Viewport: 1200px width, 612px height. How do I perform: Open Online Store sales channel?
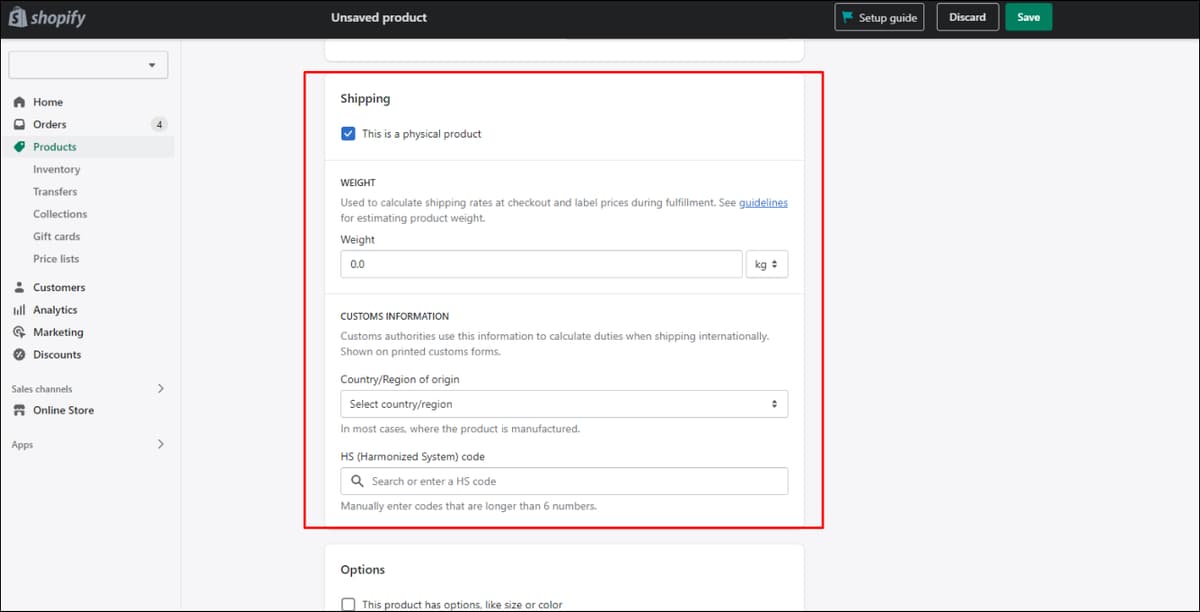[x=63, y=410]
